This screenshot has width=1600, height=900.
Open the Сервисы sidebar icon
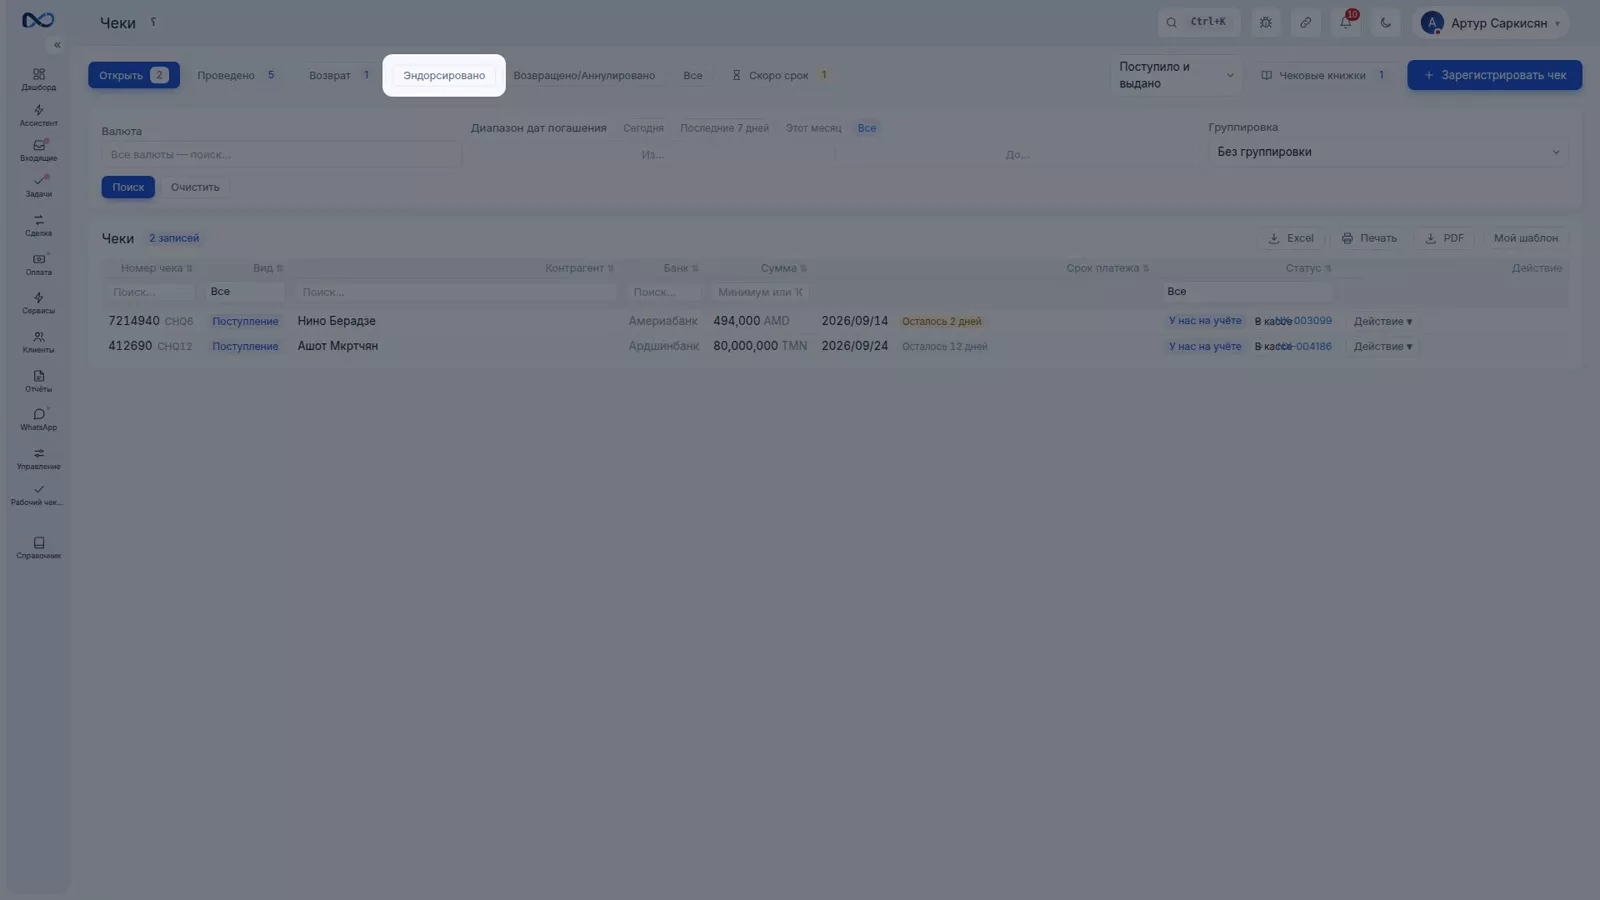coord(38,303)
